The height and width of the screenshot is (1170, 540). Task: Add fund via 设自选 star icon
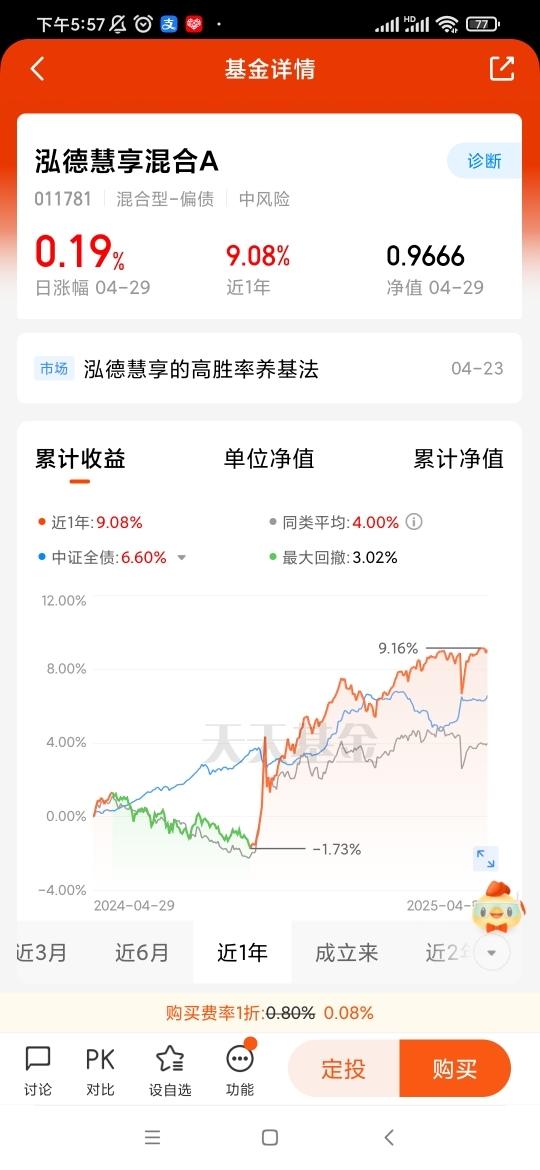(170, 1070)
